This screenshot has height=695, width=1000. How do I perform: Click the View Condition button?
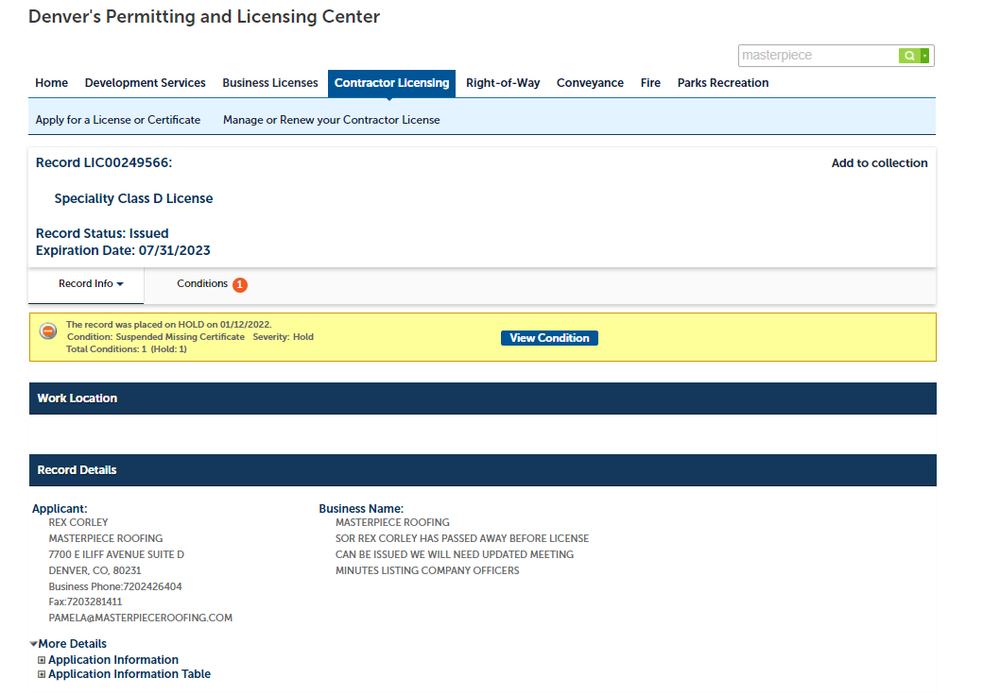pyautogui.click(x=549, y=338)
